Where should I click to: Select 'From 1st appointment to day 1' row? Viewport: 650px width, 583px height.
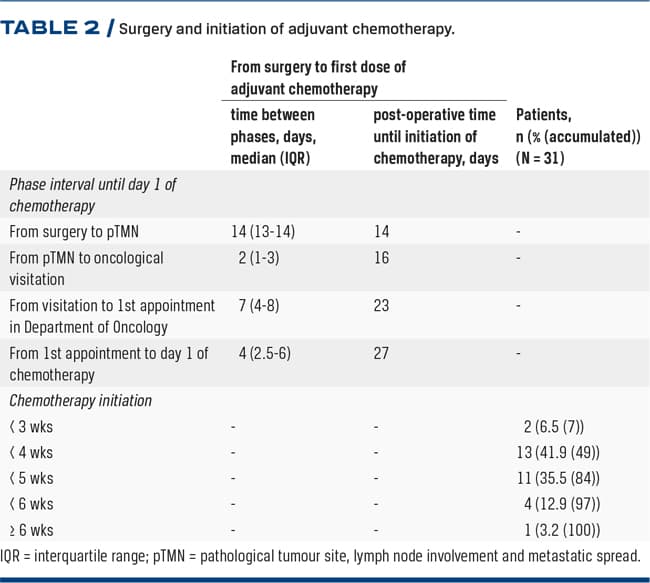click(108, 363)
